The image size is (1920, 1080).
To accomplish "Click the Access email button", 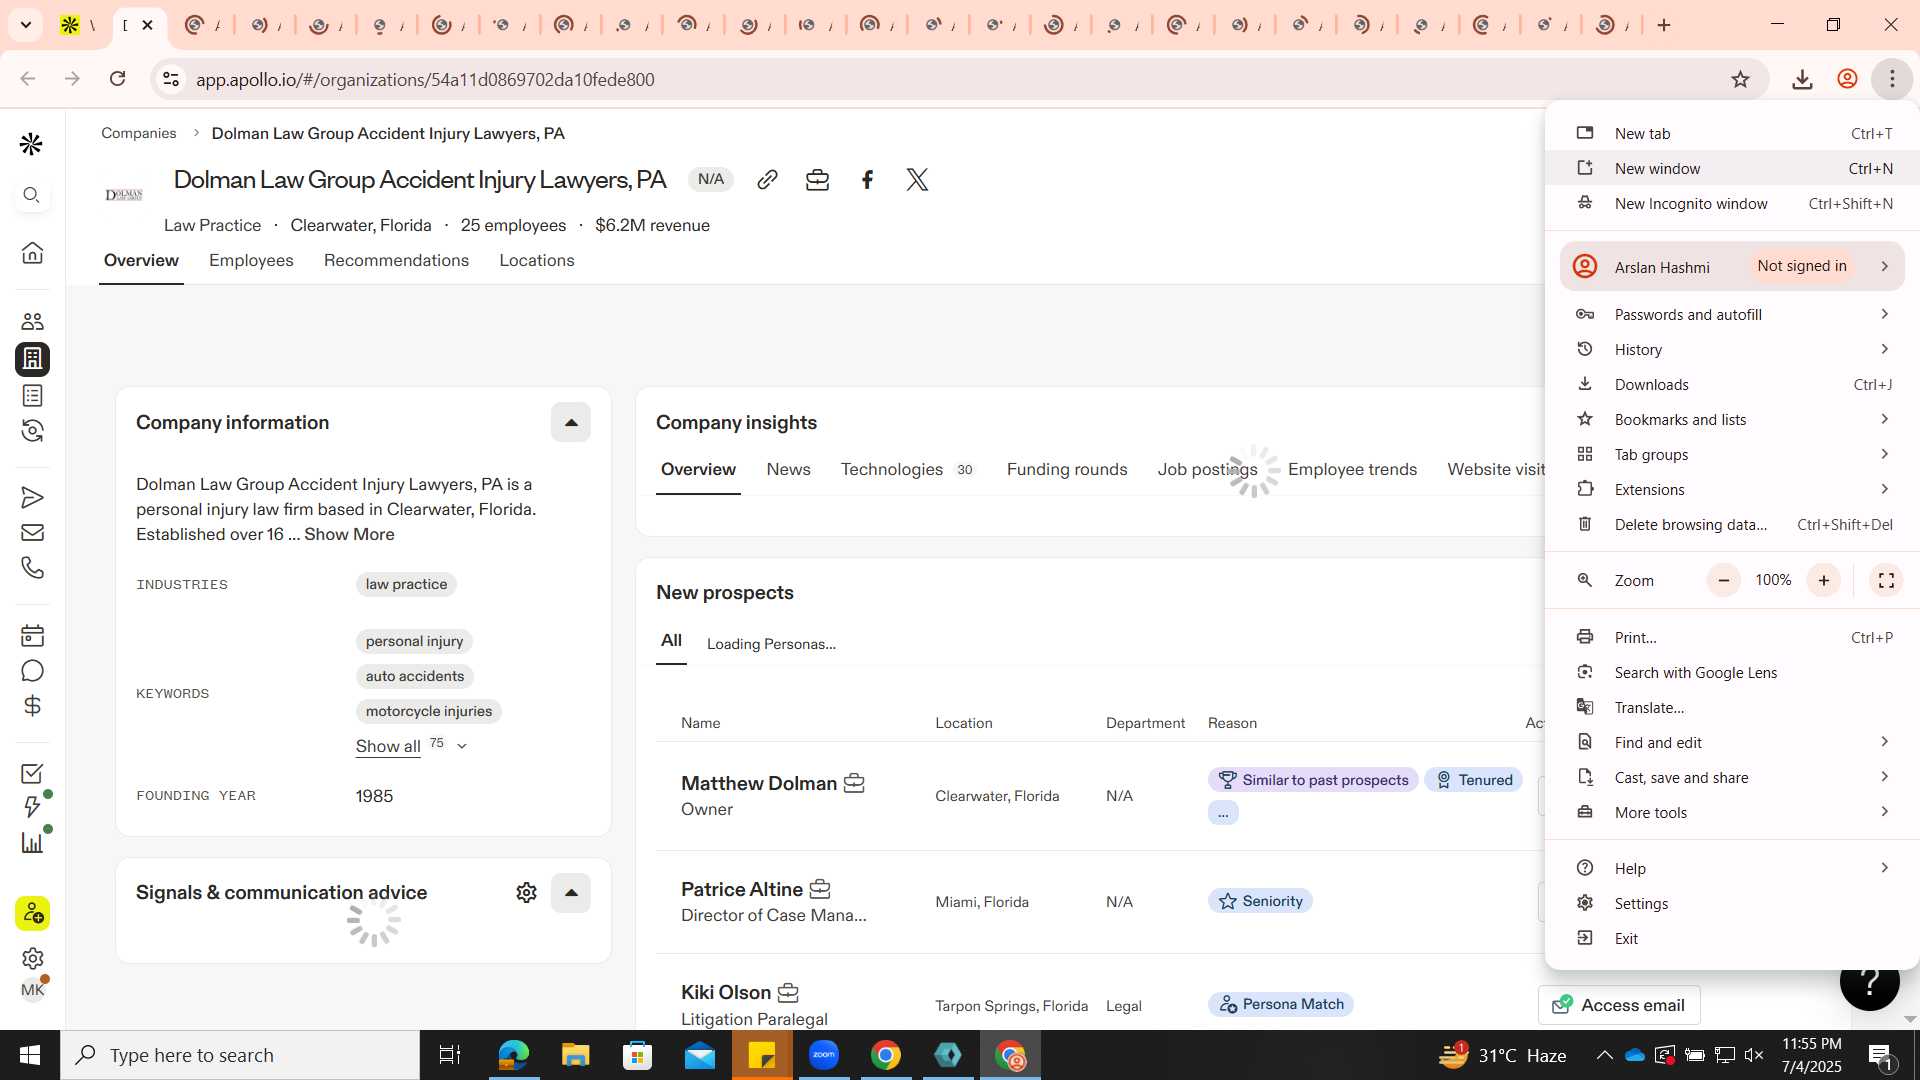I will tap(1619, 1005).
